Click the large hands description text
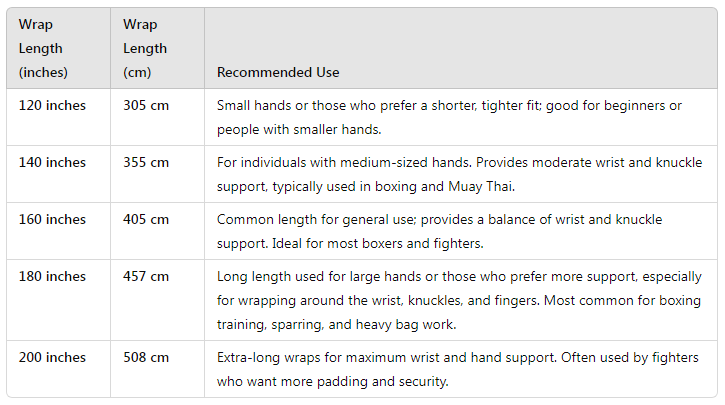This screenshot has height=405, width=725. [456, 300]
